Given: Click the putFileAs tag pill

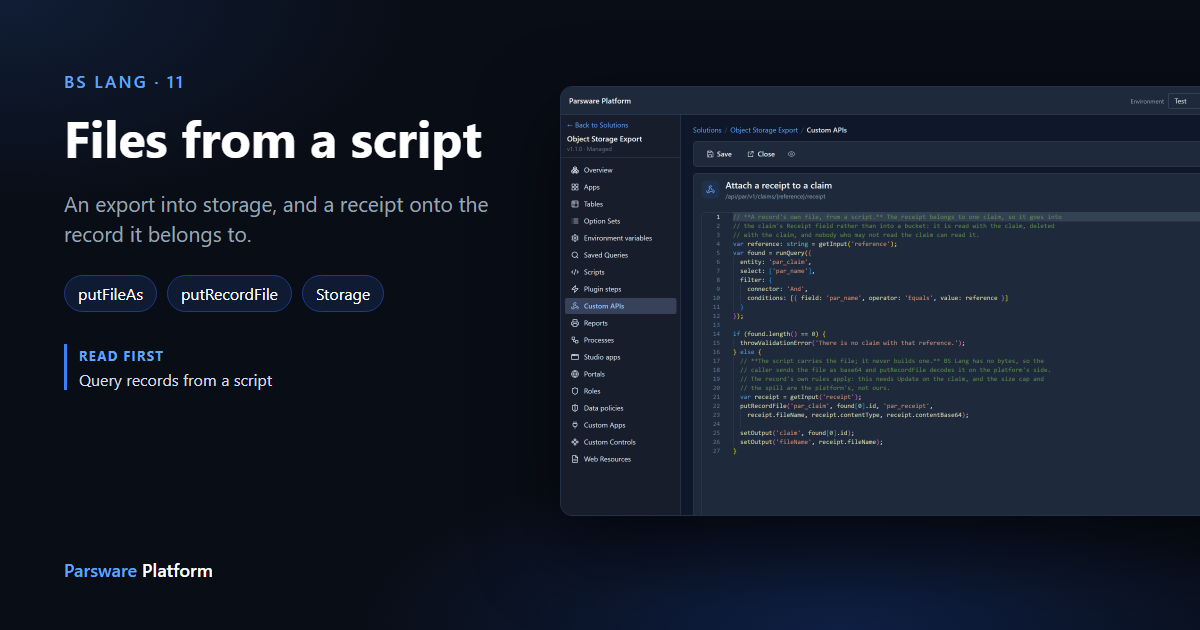Looking at the screenshot, I should 110,294.
